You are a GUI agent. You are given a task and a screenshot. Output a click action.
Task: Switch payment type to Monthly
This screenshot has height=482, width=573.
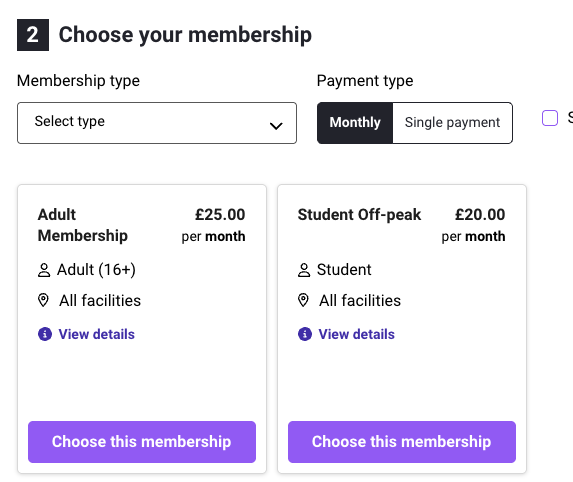355,123
